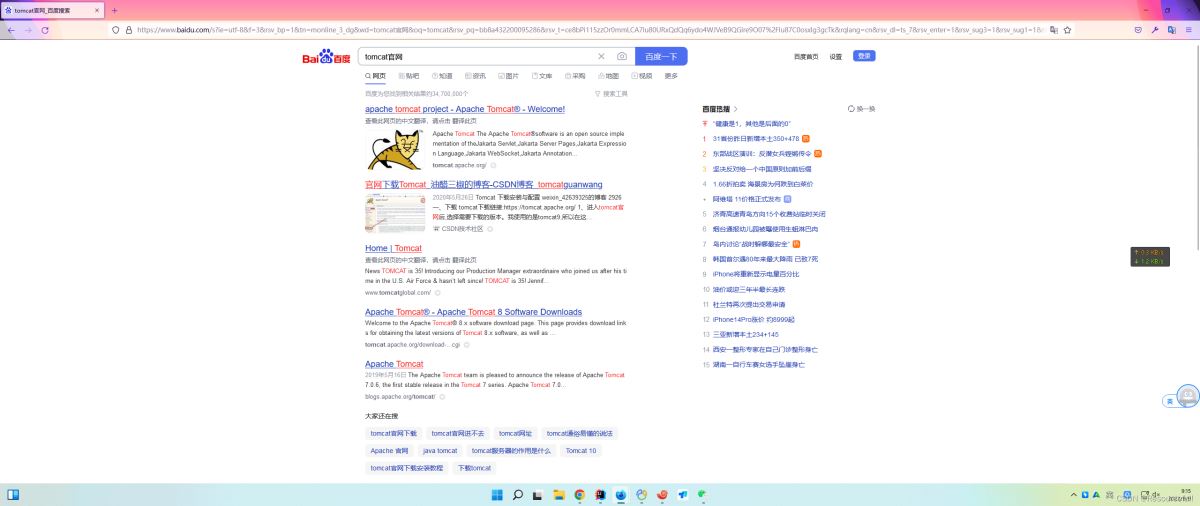Click www.tomcatglobal.com source URL

(x=397, y=293)
